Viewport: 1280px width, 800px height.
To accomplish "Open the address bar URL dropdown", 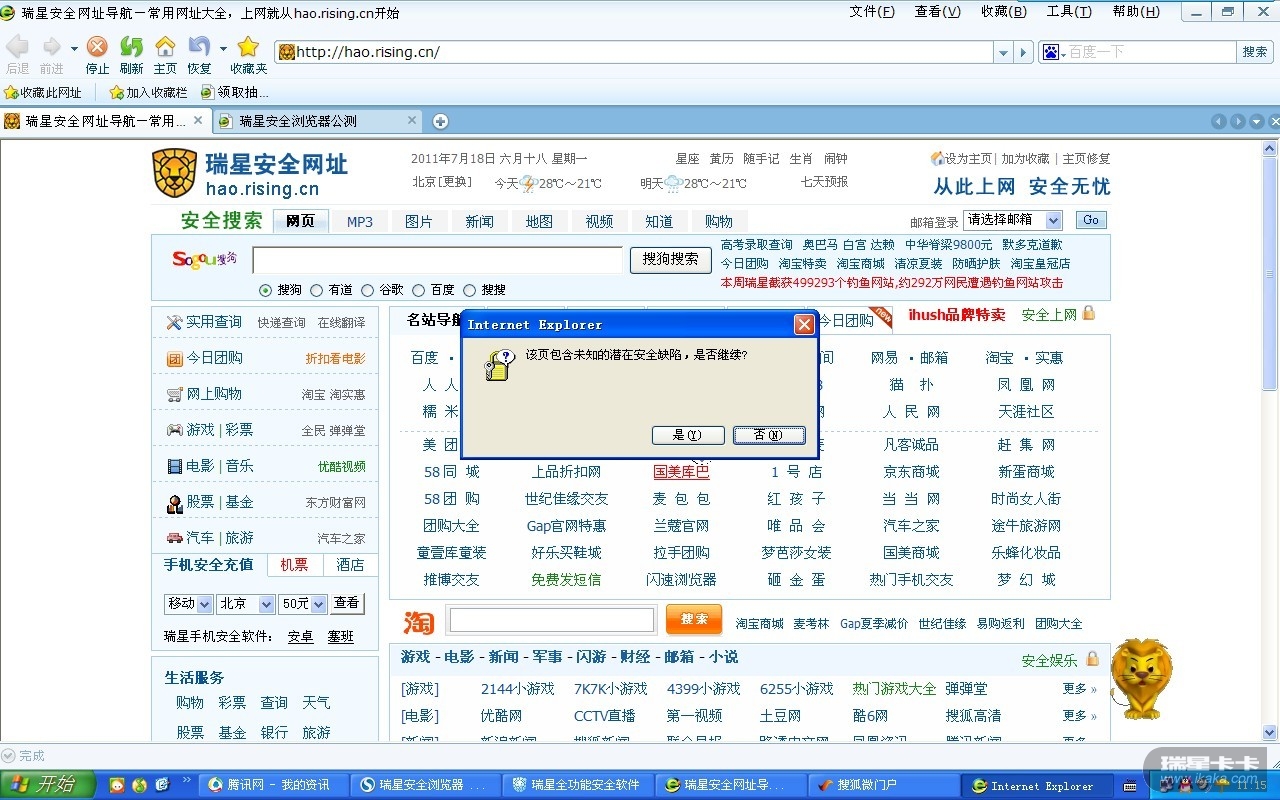I will (1004, 52).
